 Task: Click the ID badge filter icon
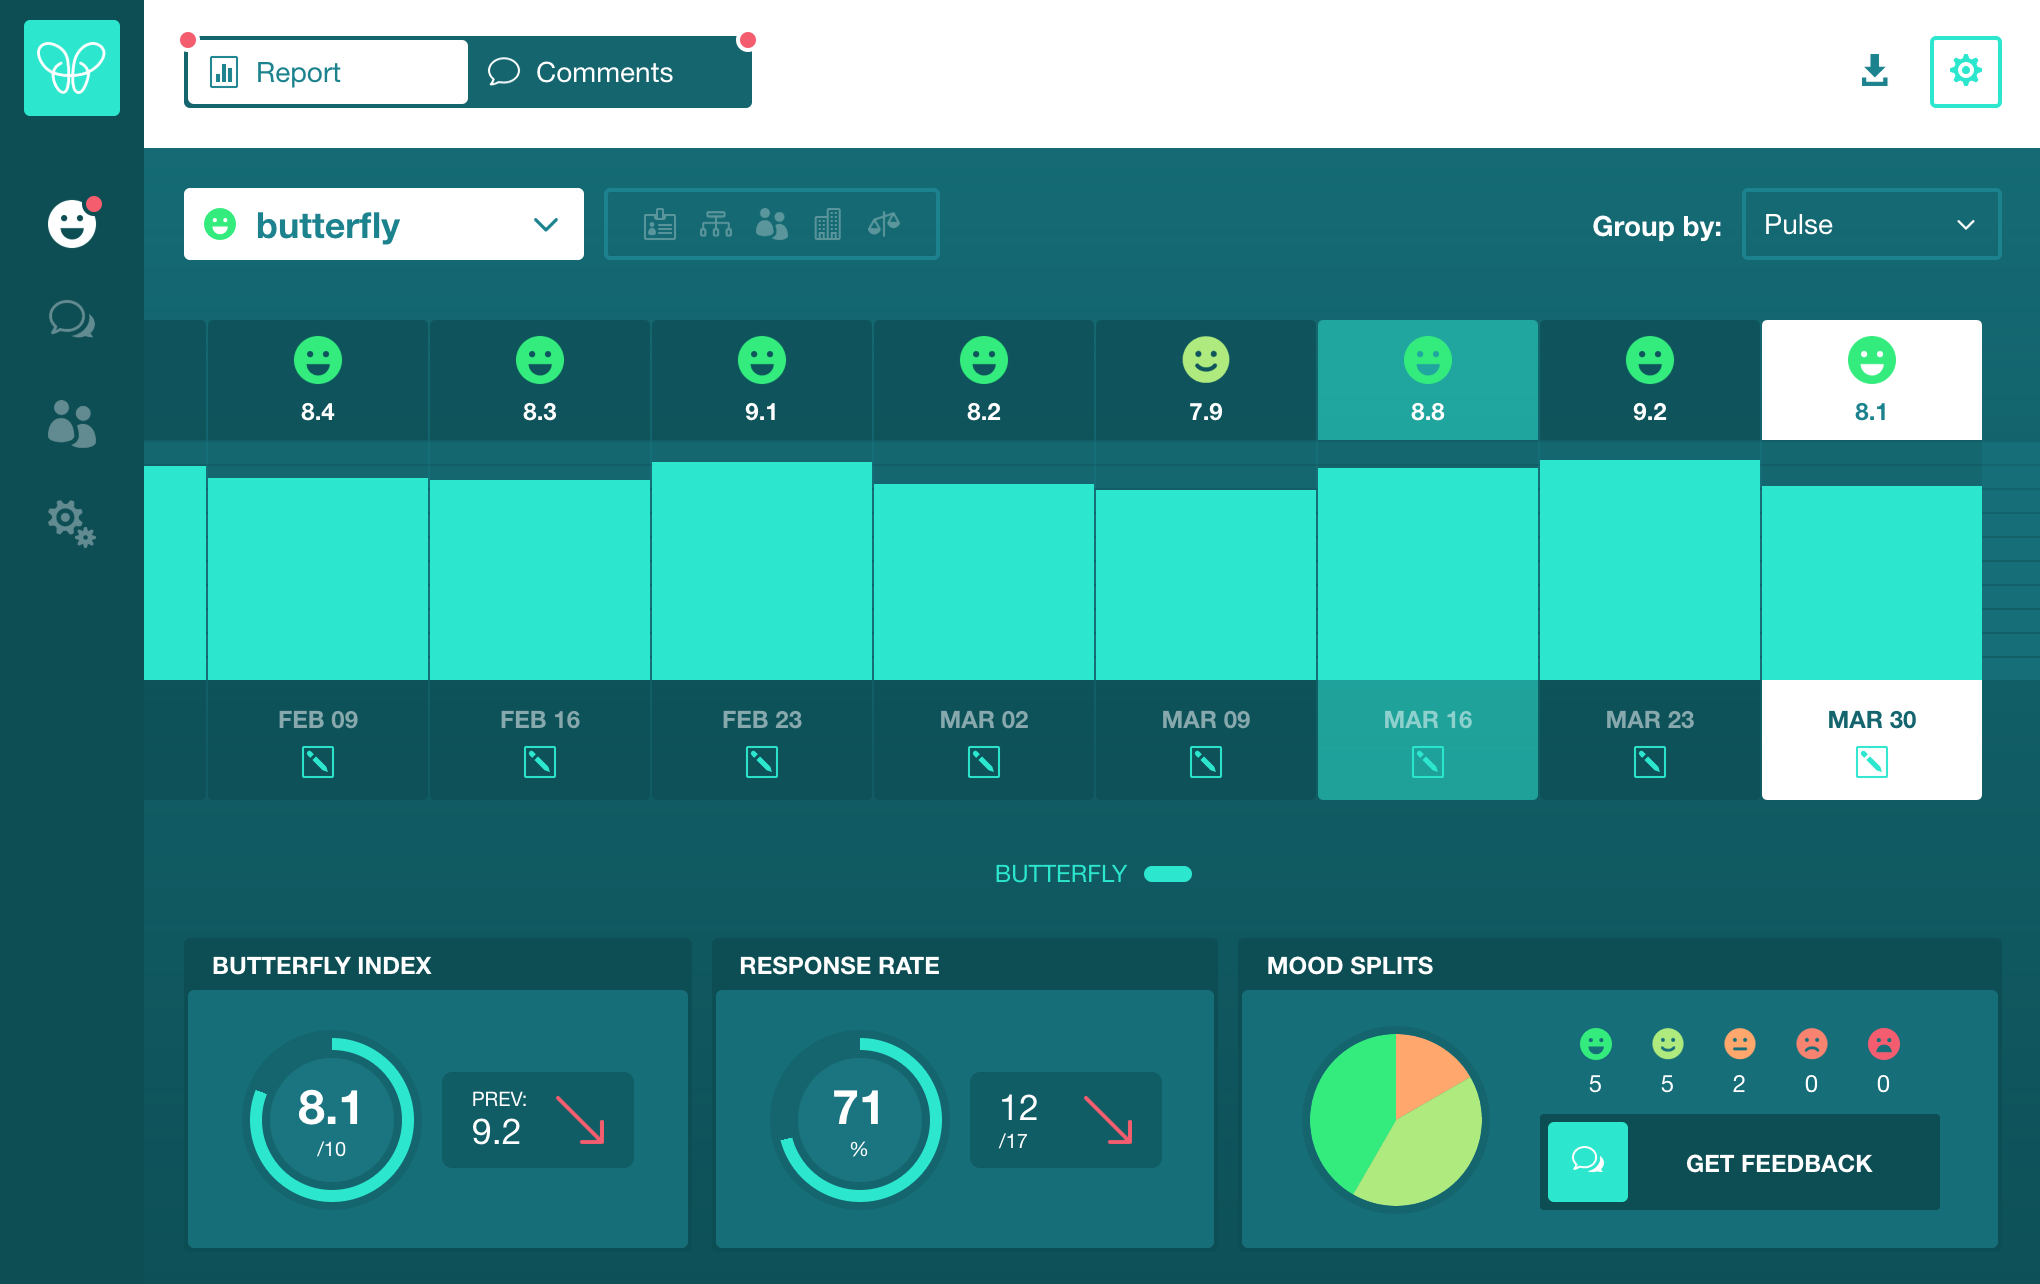tap(660, 224)
